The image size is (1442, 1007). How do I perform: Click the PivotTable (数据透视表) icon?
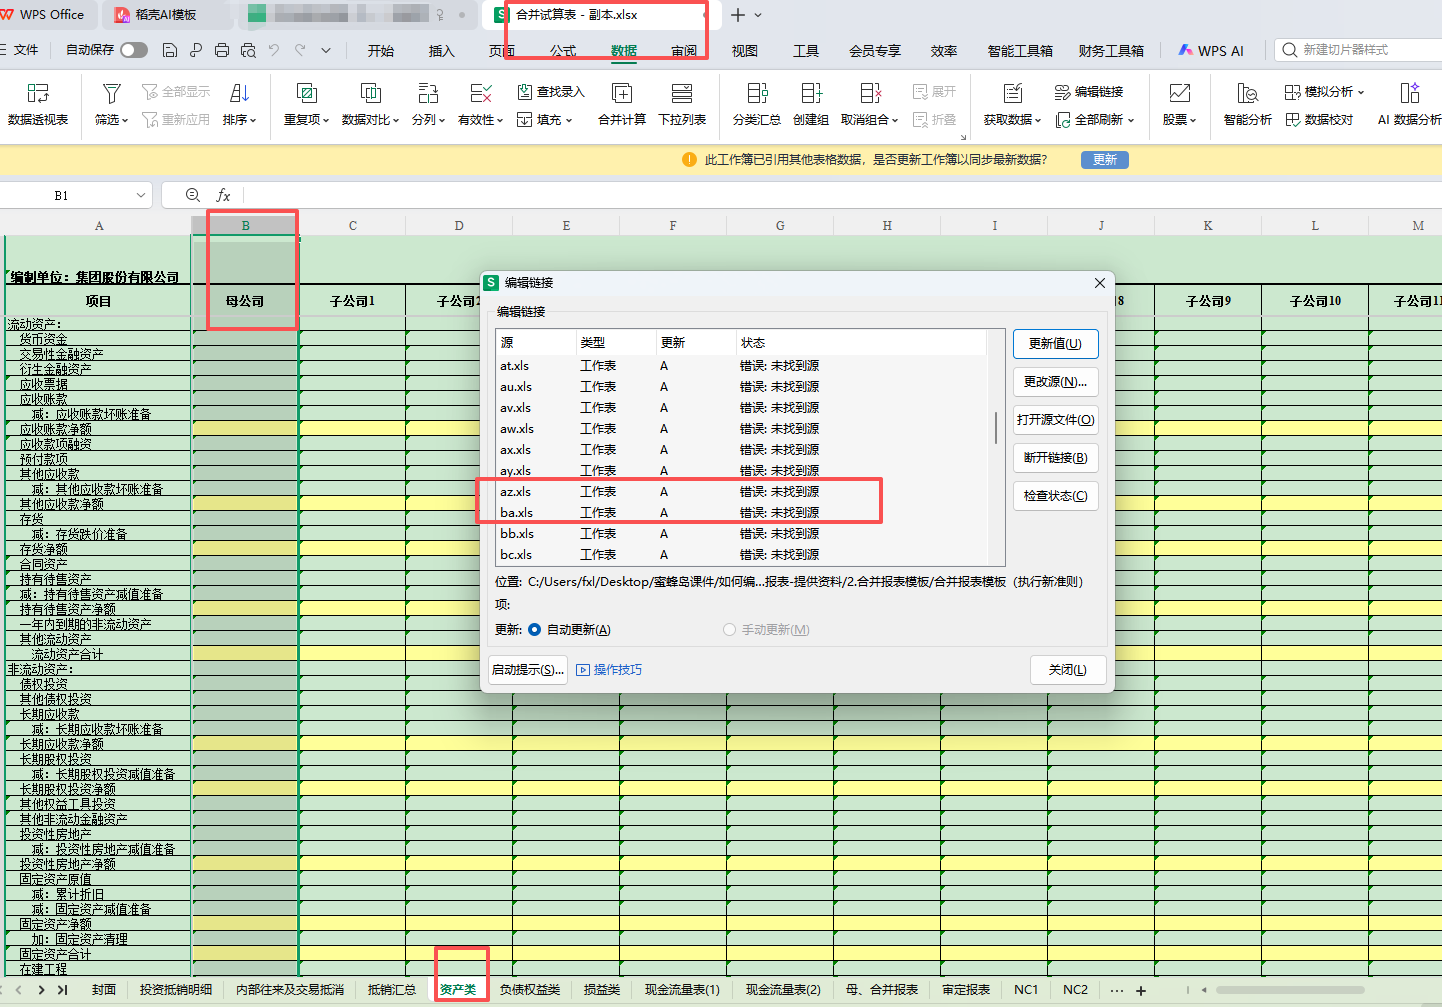point(38,94)
